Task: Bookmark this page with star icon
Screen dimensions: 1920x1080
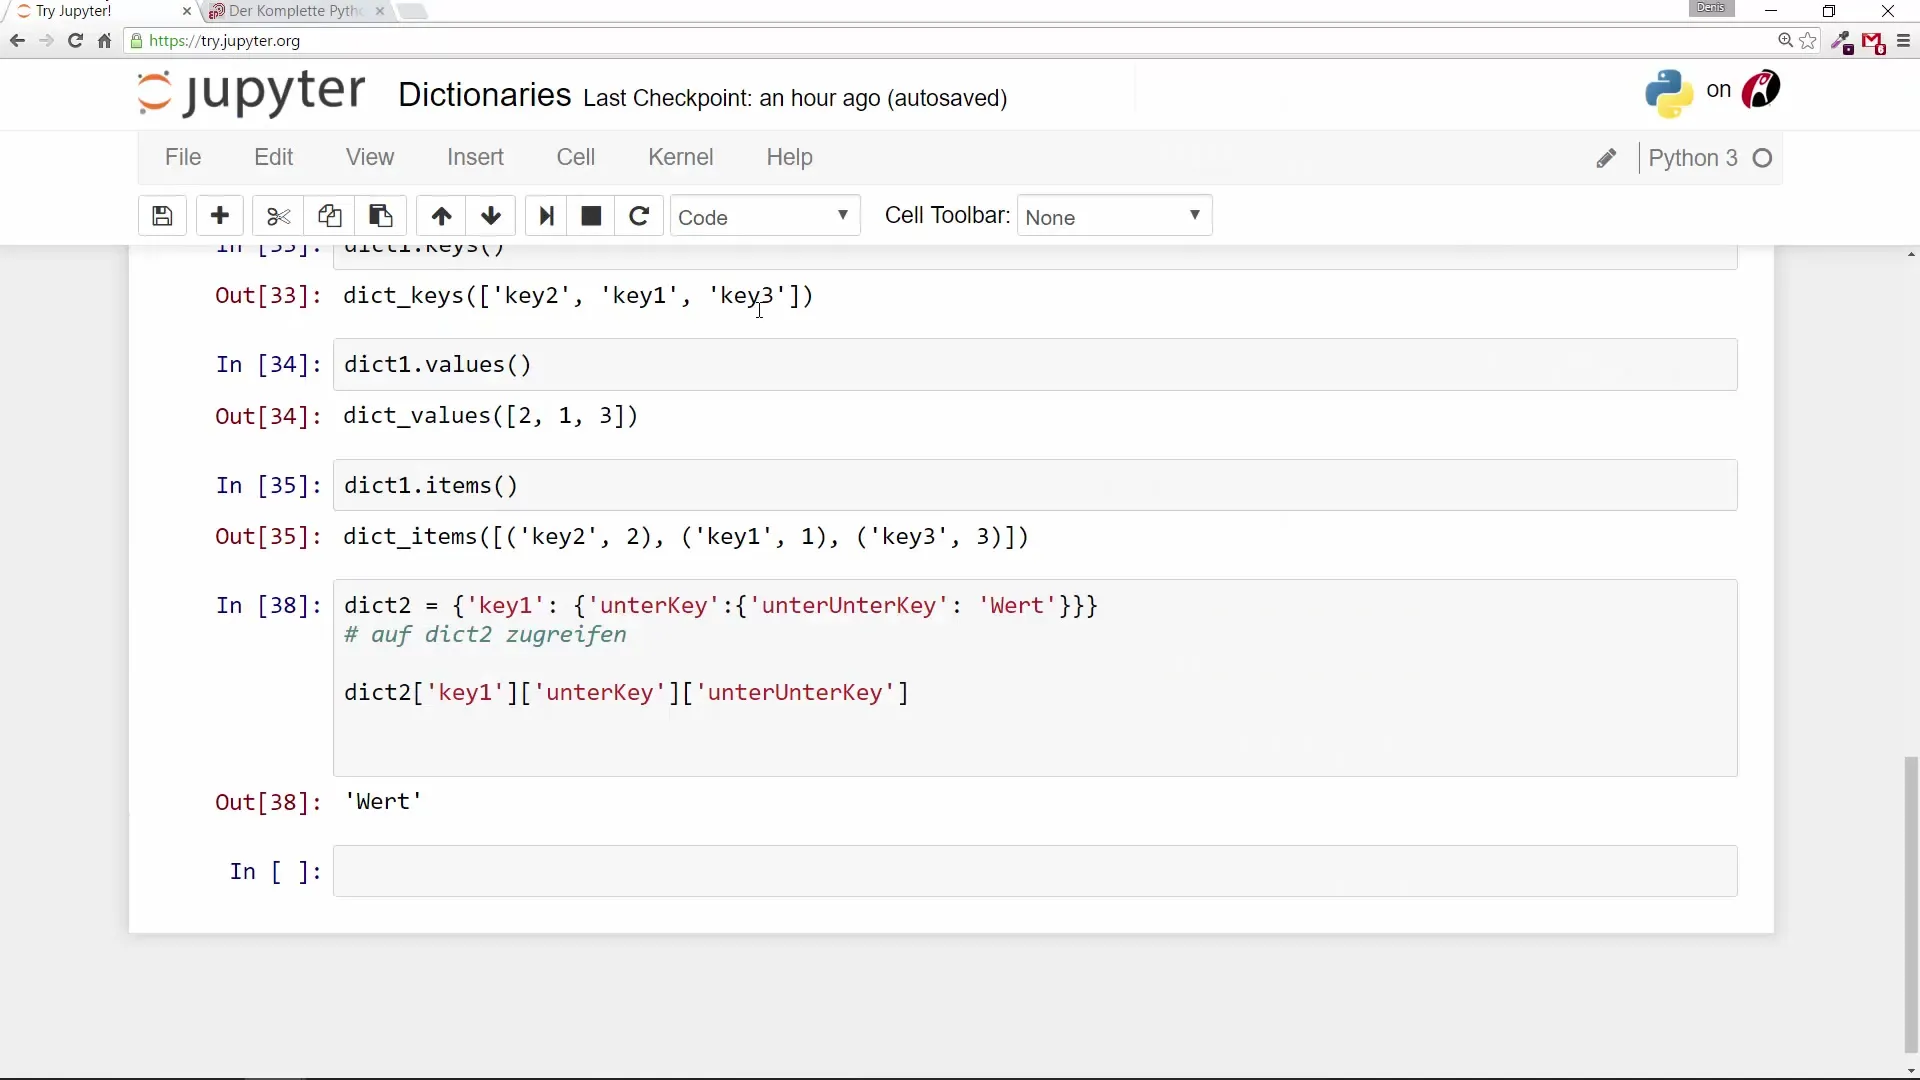Action: click(x=1808, y=41)
